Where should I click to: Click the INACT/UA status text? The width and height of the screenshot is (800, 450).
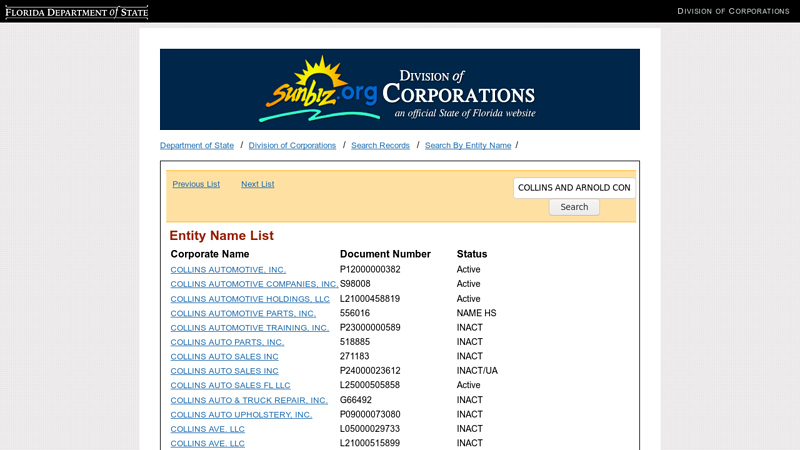(477, 371)
